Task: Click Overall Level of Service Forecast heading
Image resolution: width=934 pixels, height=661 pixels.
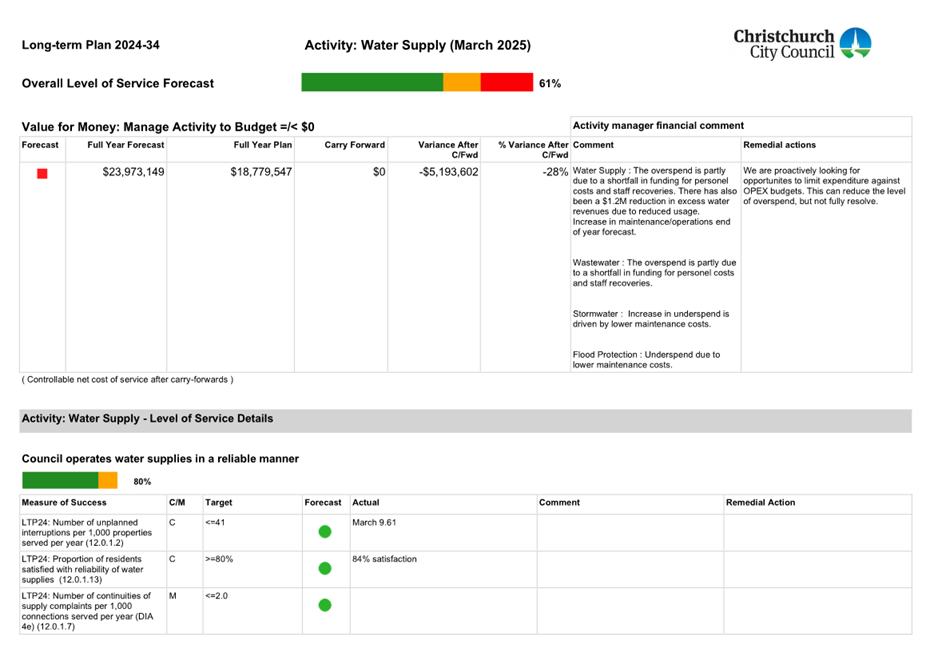Action: [118, 83]
